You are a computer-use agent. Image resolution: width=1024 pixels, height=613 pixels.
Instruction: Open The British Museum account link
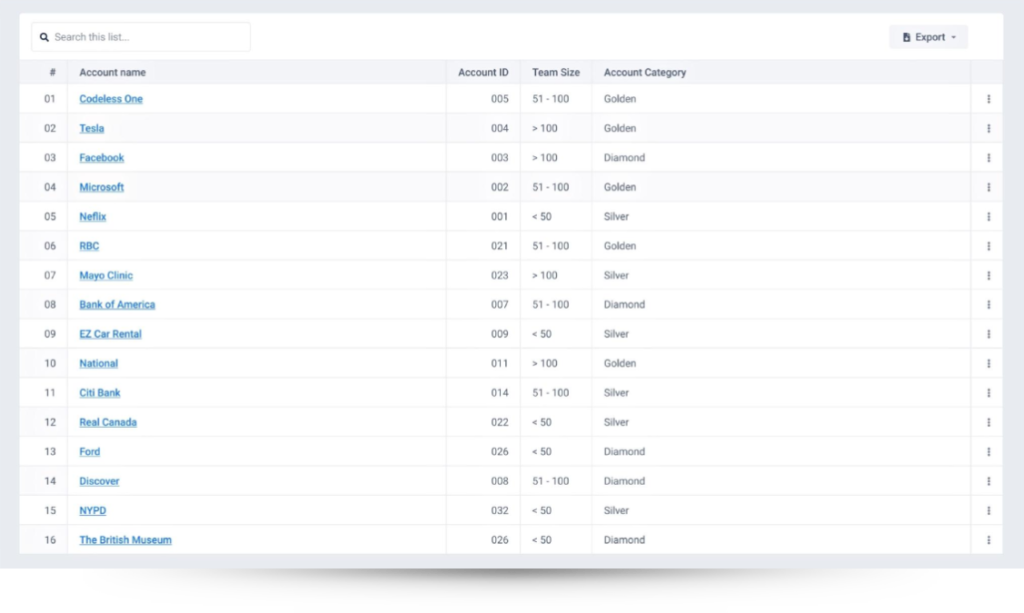125,540
